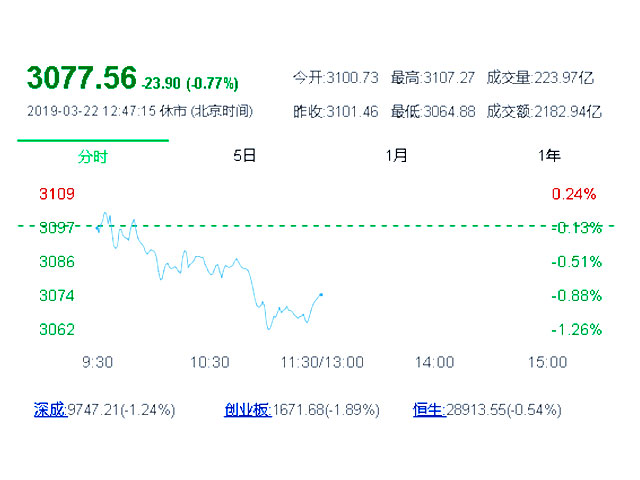Image resolution: width=640 pixels, height=480 pixels.
Task: Select the 分时 intraday tab
Action: tap(93, 155)
